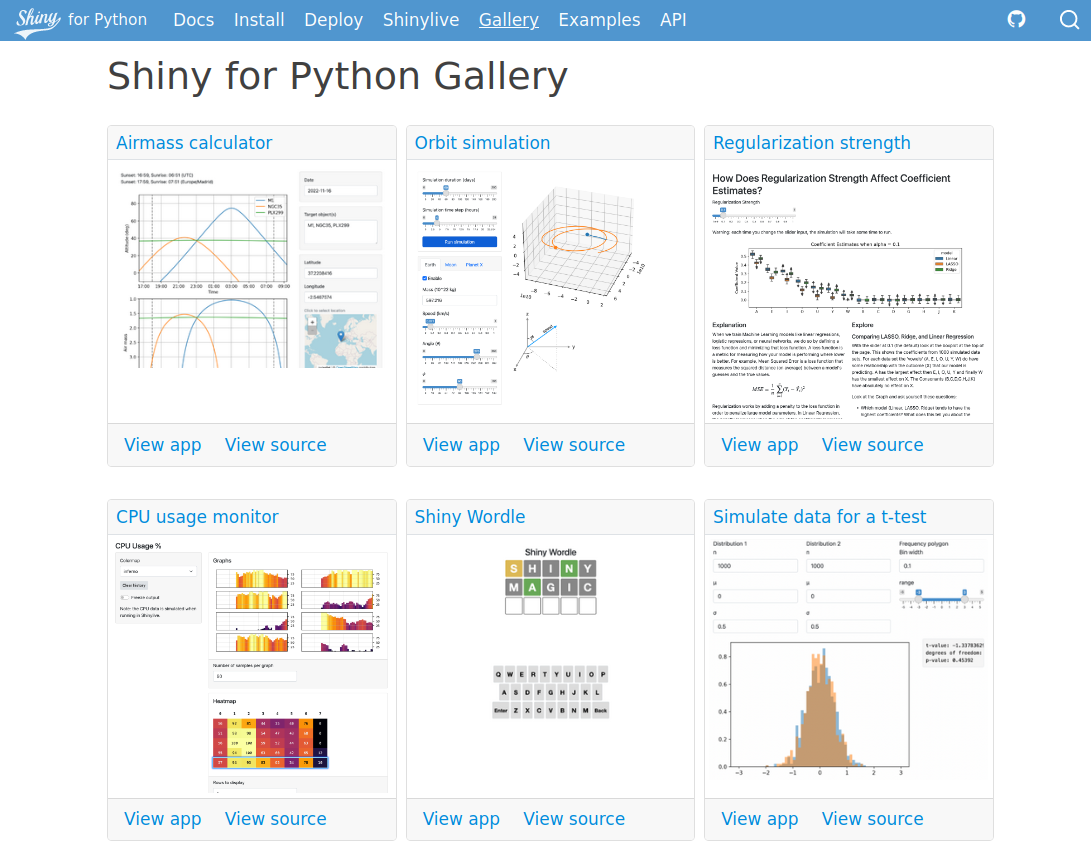View app for CPU usage monitor

[163, 819]
